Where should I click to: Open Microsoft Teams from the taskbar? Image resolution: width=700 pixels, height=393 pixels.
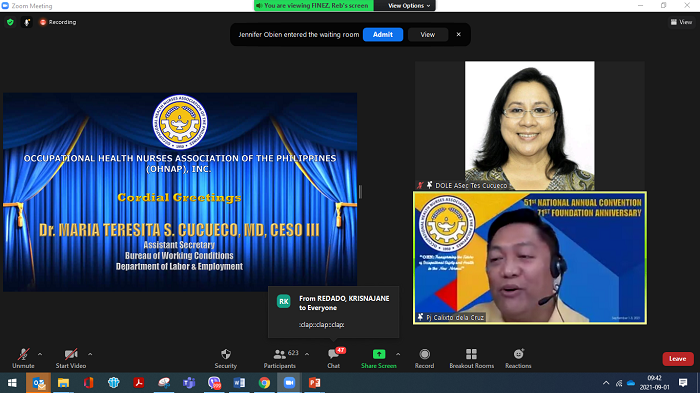(x=189, y=383)
